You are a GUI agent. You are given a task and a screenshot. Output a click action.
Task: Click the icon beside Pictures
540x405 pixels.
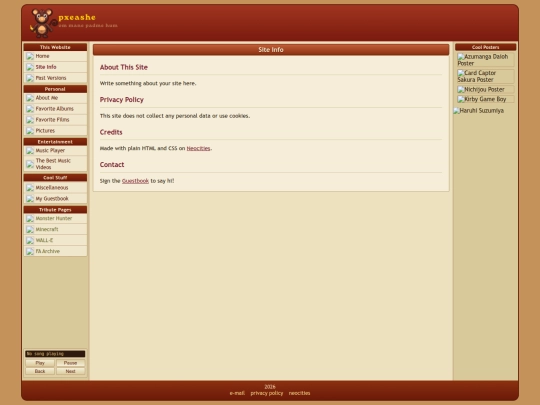click(30, 131)
